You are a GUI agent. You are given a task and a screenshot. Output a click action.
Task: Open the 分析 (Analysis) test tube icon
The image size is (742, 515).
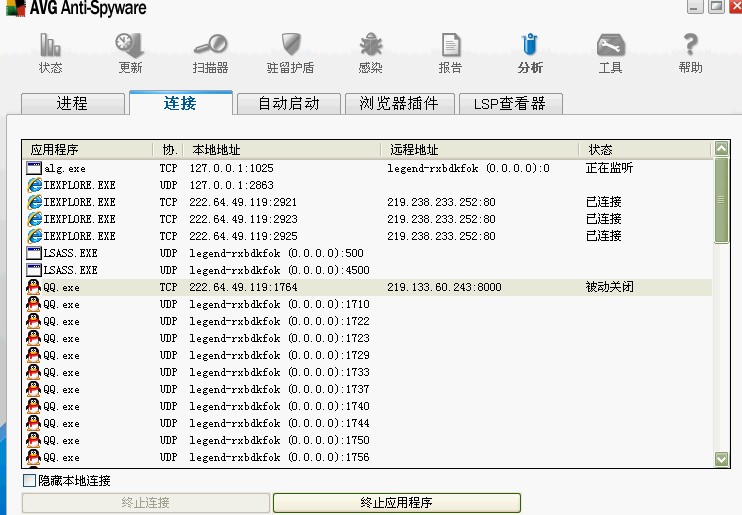click(x=530, y=44)
